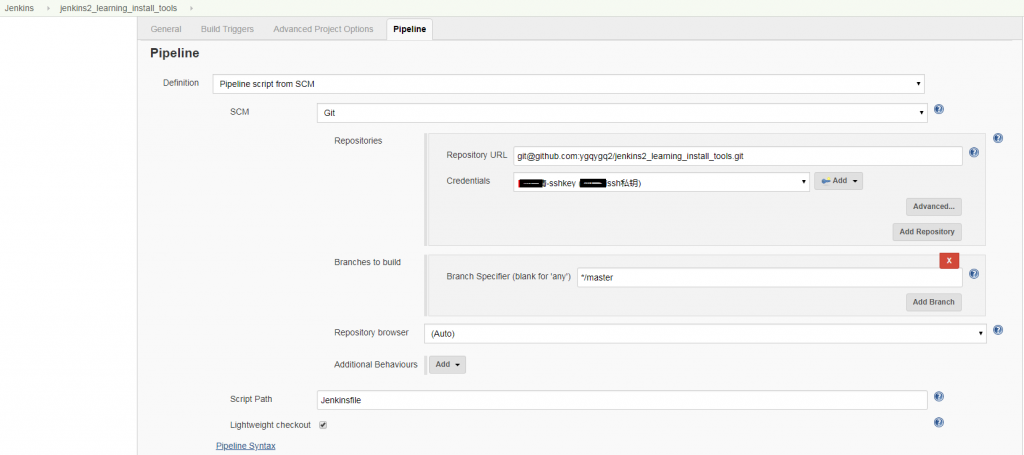Click the Branches to build label

367,262
